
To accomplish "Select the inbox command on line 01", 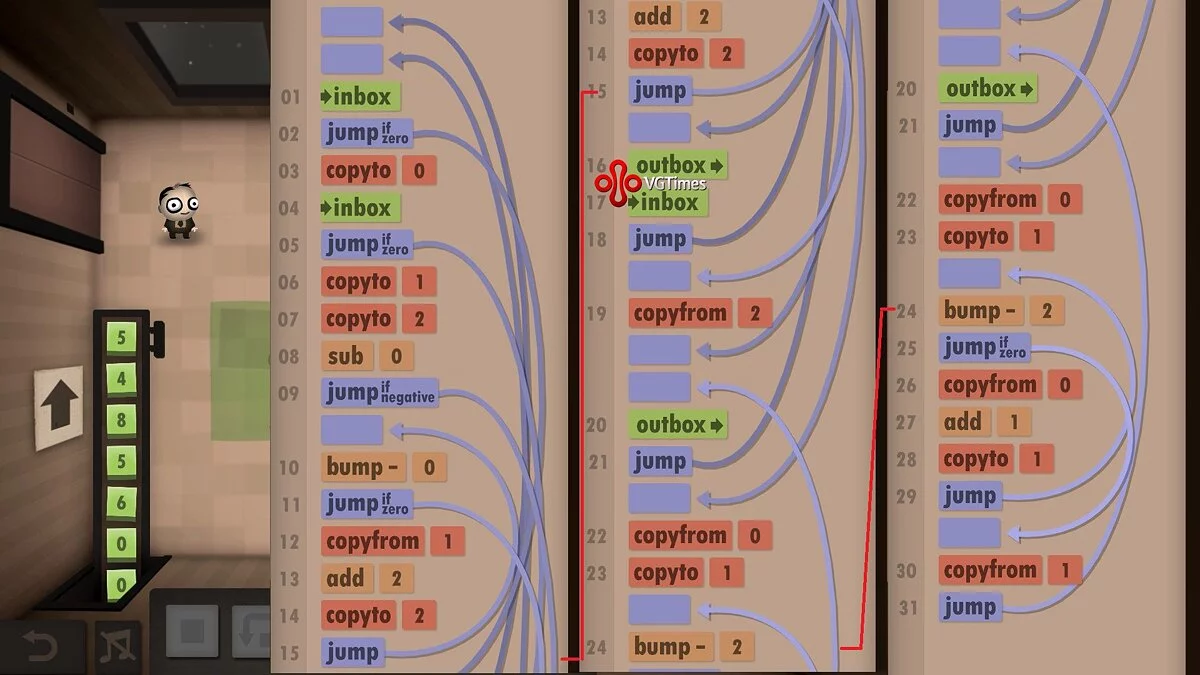I will [x=361, y=97].
